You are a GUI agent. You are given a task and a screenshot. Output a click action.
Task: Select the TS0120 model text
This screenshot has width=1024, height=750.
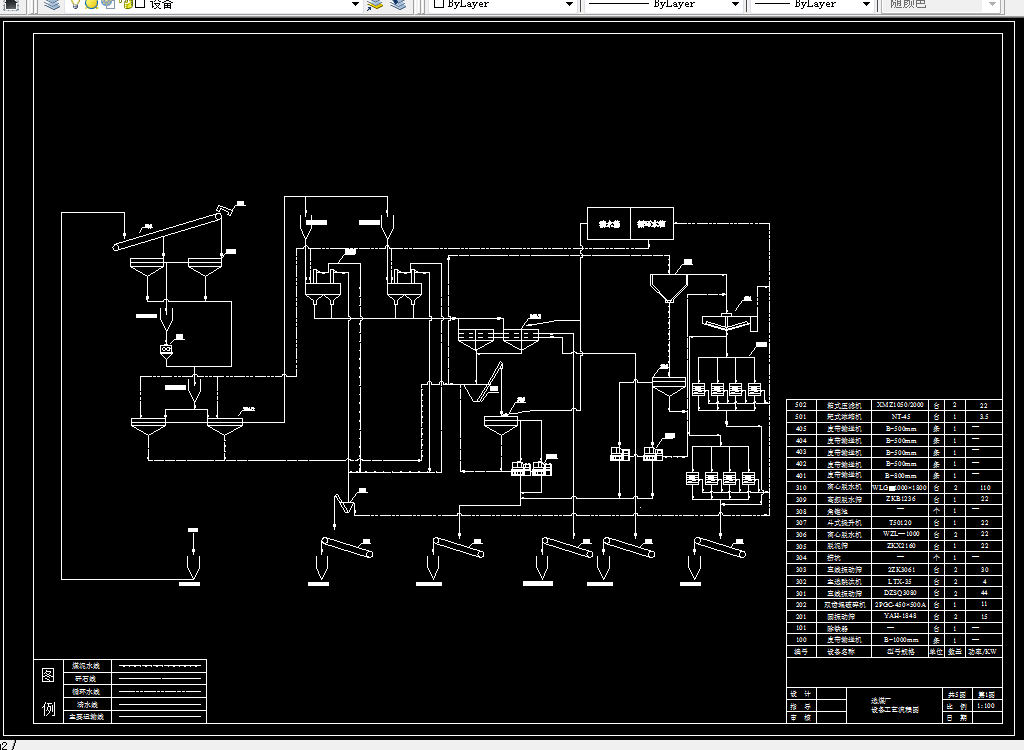tap(900, 523)
